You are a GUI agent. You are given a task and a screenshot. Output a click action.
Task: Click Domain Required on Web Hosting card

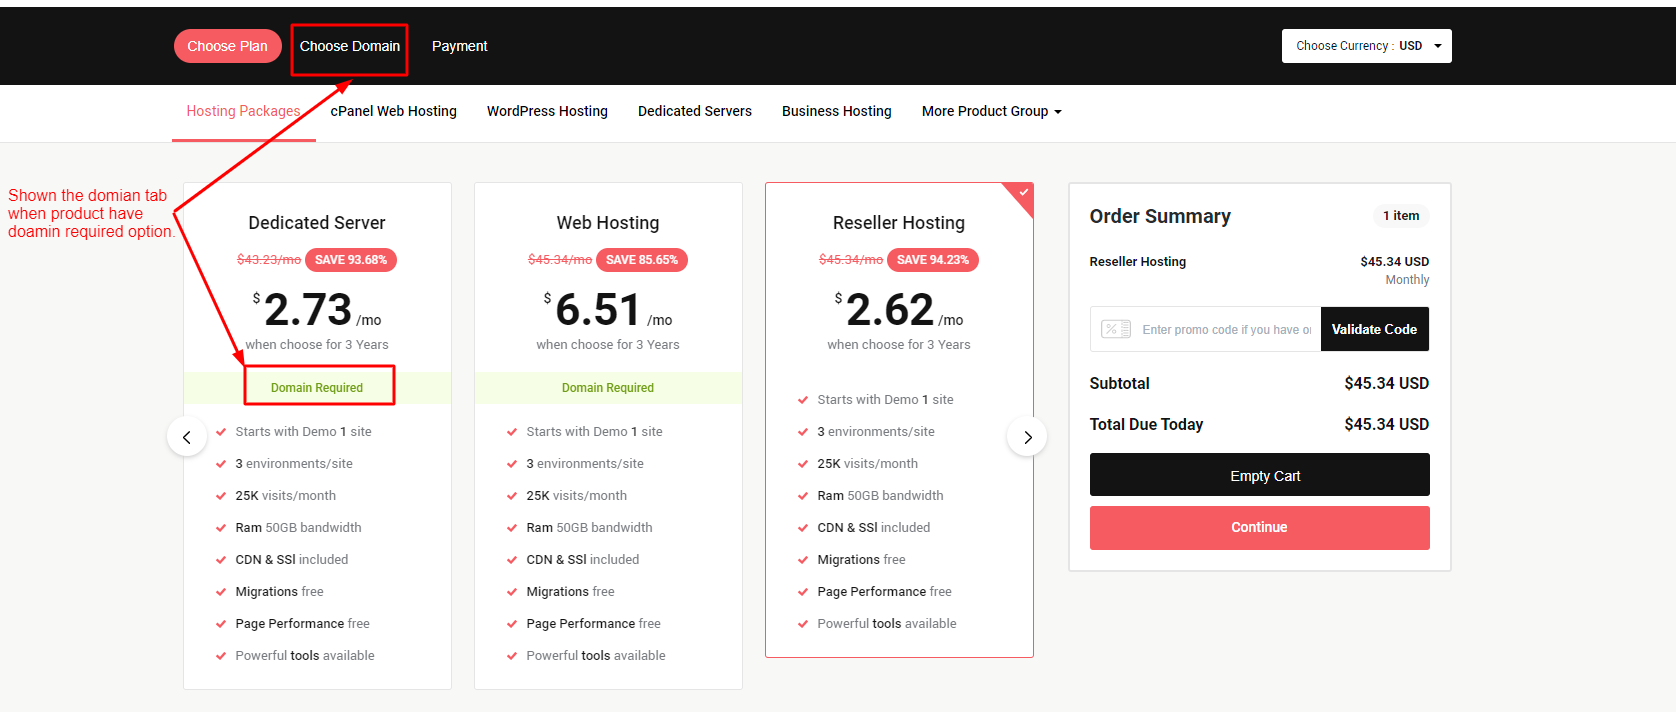pyautogui.click(x=608, y=388)
